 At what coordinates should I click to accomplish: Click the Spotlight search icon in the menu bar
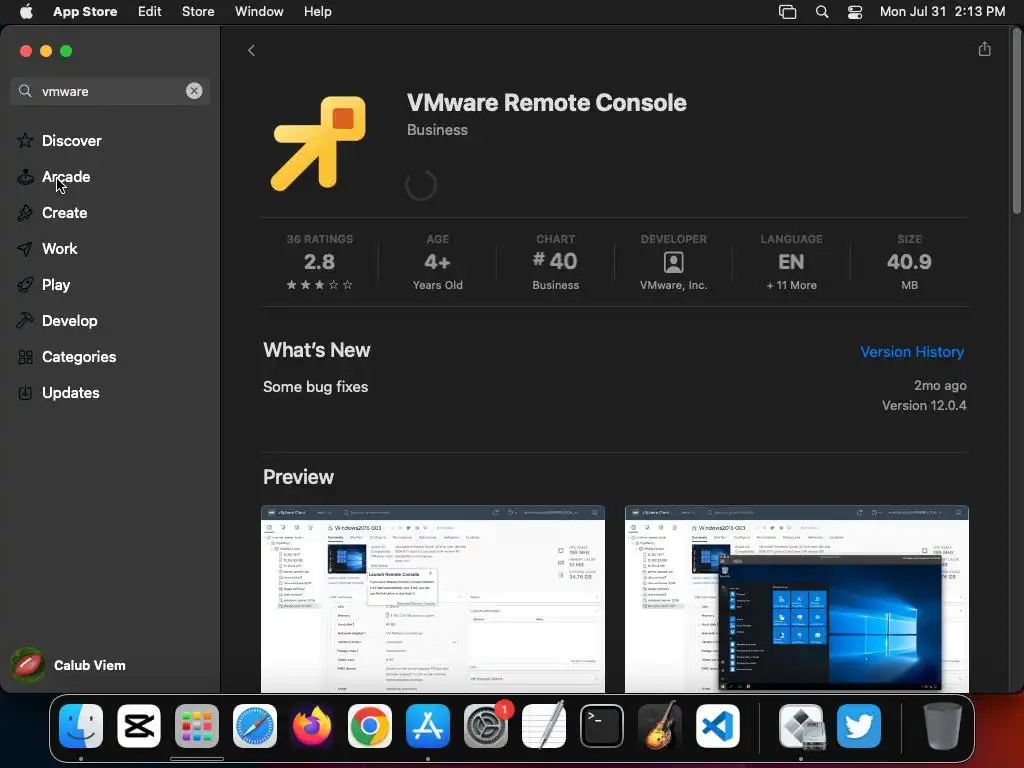point(822,12)
